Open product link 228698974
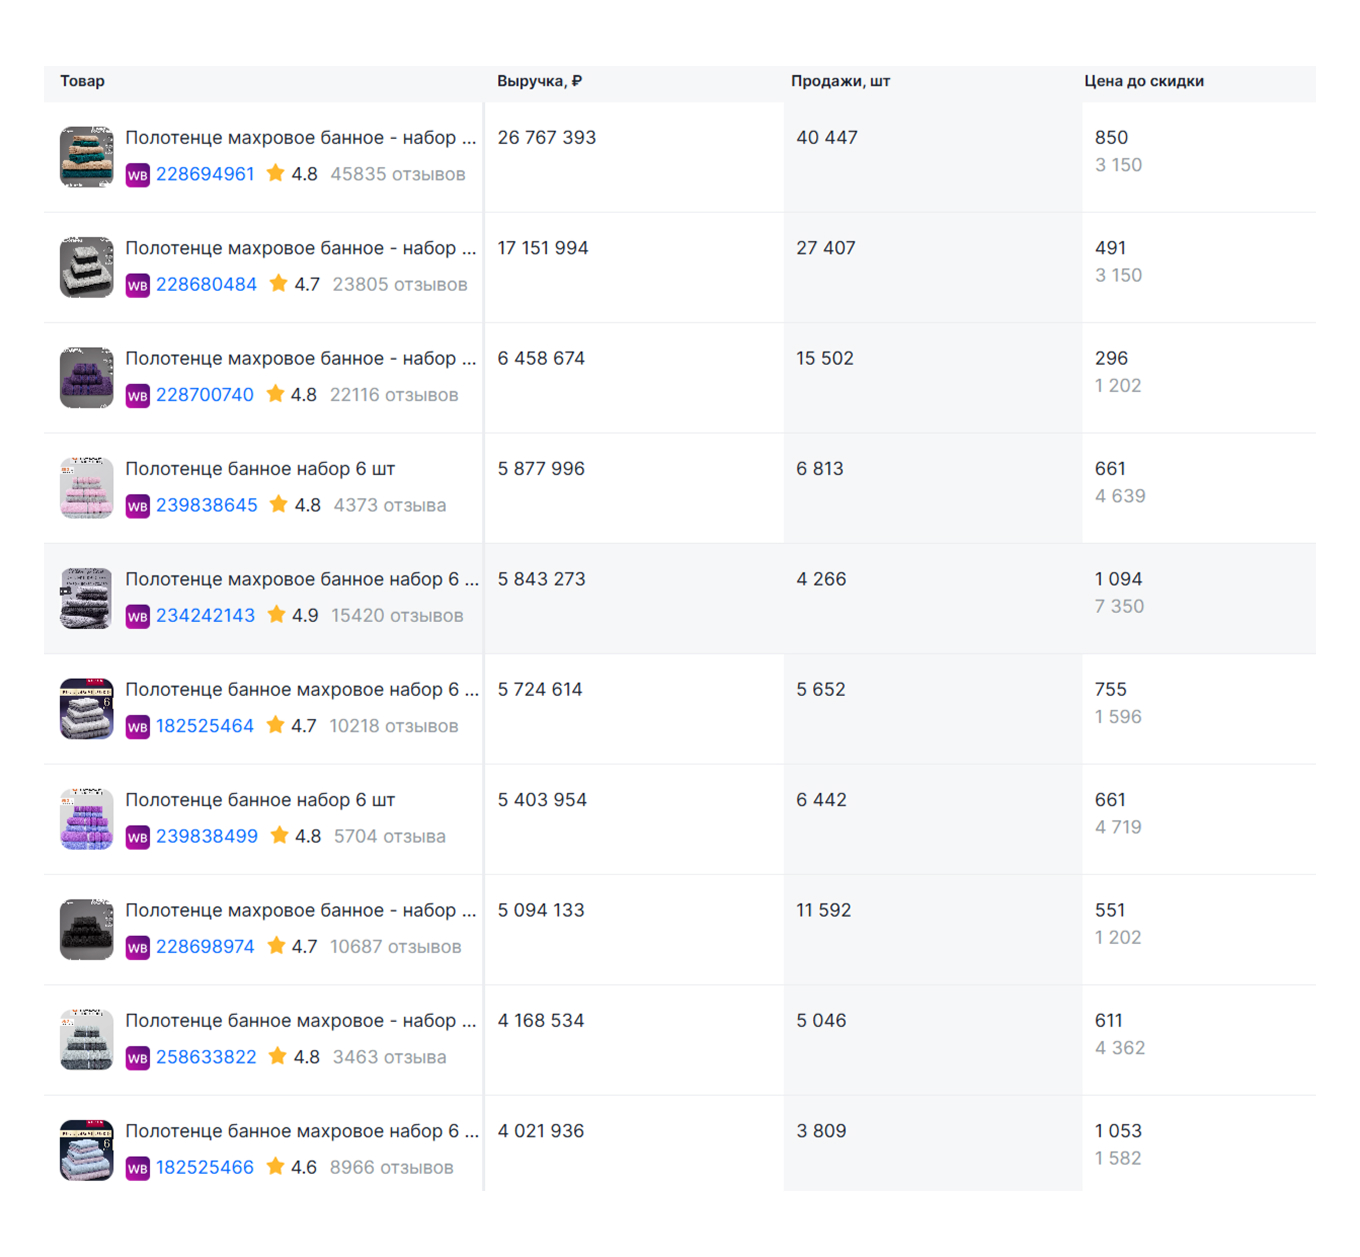Image resolution: width=1360 pixels, height=1257 pixels. pyautogui.click(x=205, y=946)
